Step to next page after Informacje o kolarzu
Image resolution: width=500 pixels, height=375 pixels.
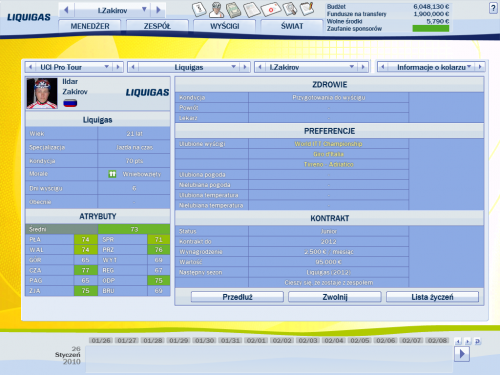480,67
